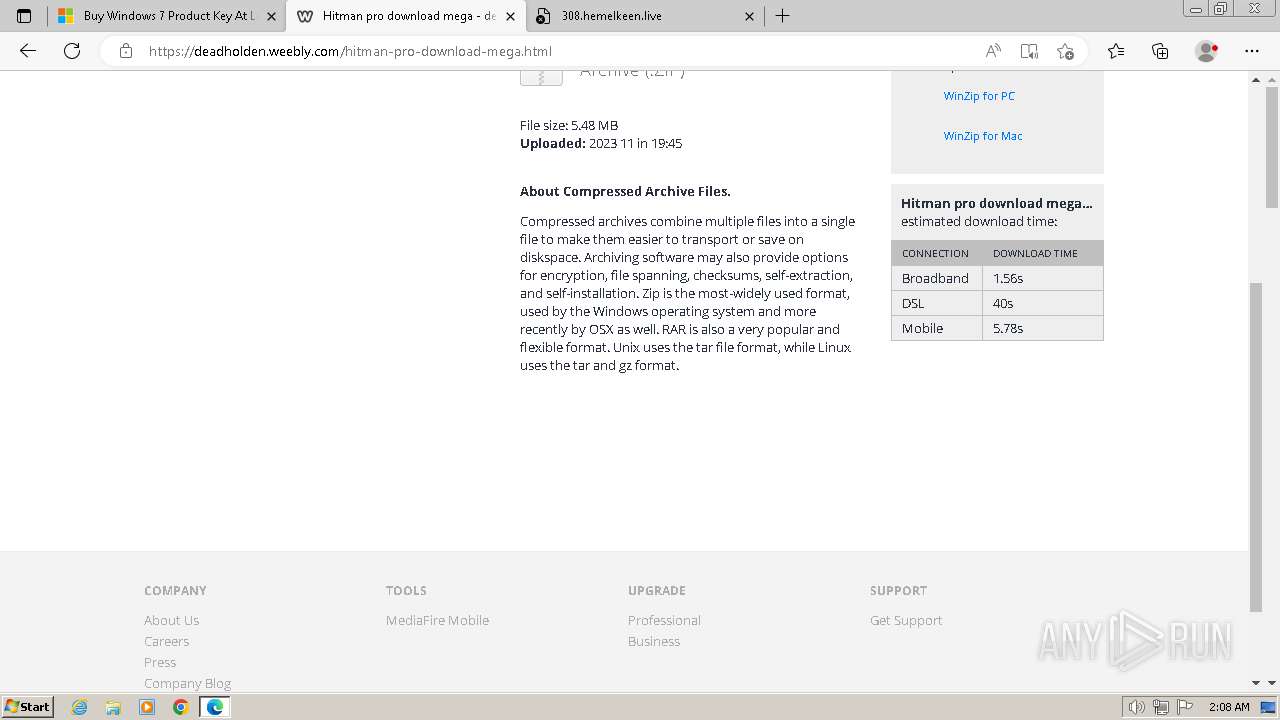This screenshot has width=1280, height=720.
Task: View site information lock icon
Action: coord(126,51)
